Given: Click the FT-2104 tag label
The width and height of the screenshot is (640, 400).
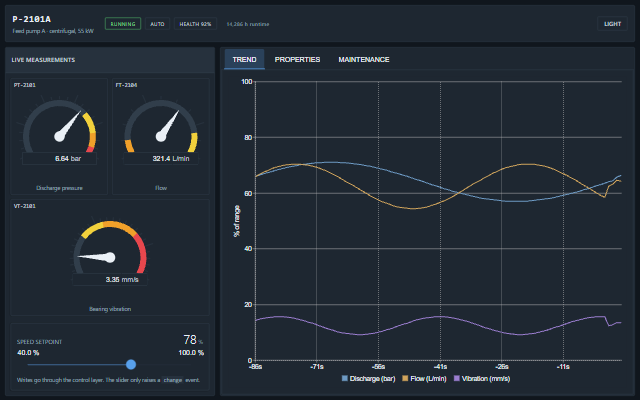Looking at the screenshot, I should pos(127,85).
